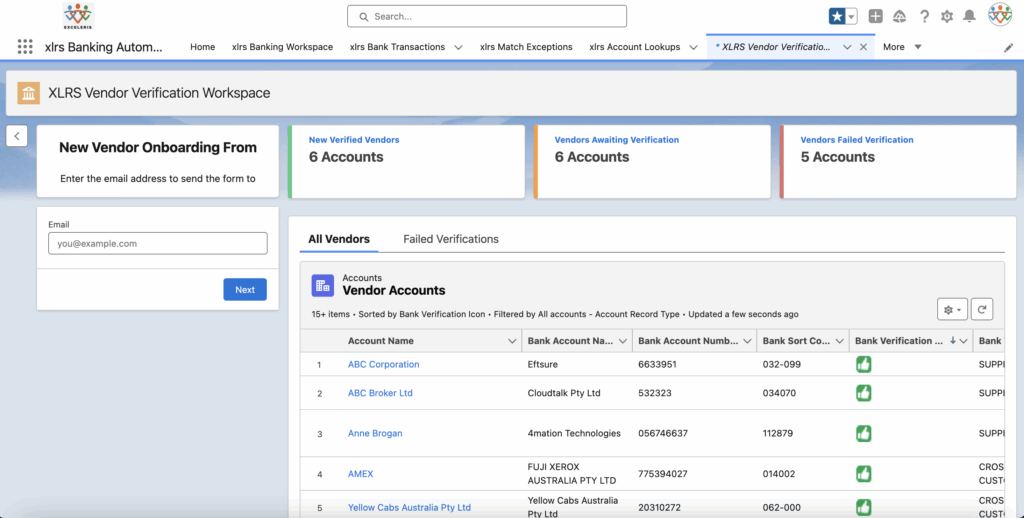Click the Bank Account Number column header

pyautogui.click(x=688, y=341)
